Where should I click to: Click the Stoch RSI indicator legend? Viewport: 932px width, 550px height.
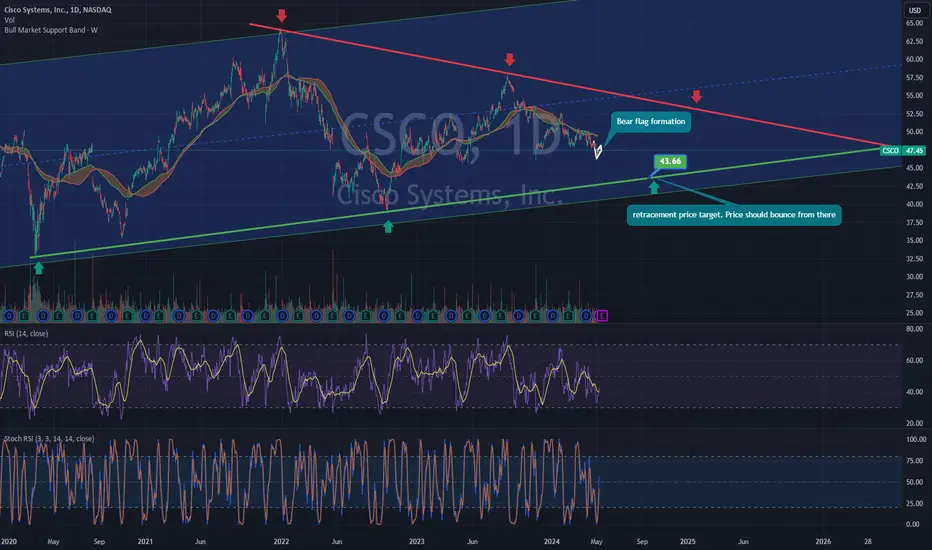click(49, 439)
